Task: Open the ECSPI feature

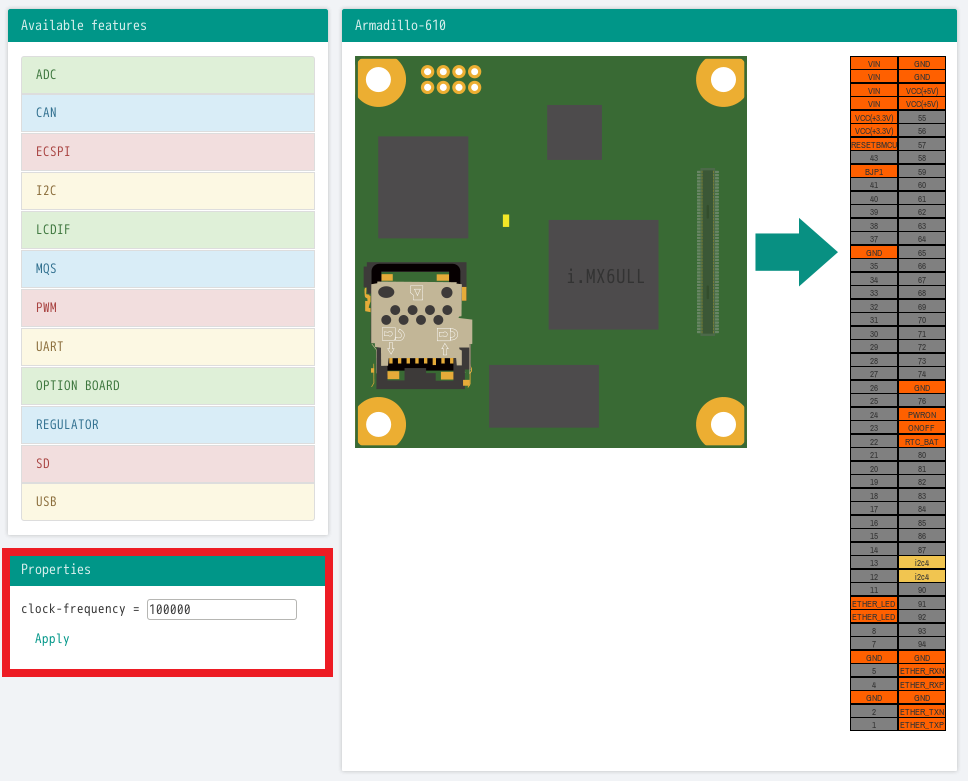Action: click(168, 152)
